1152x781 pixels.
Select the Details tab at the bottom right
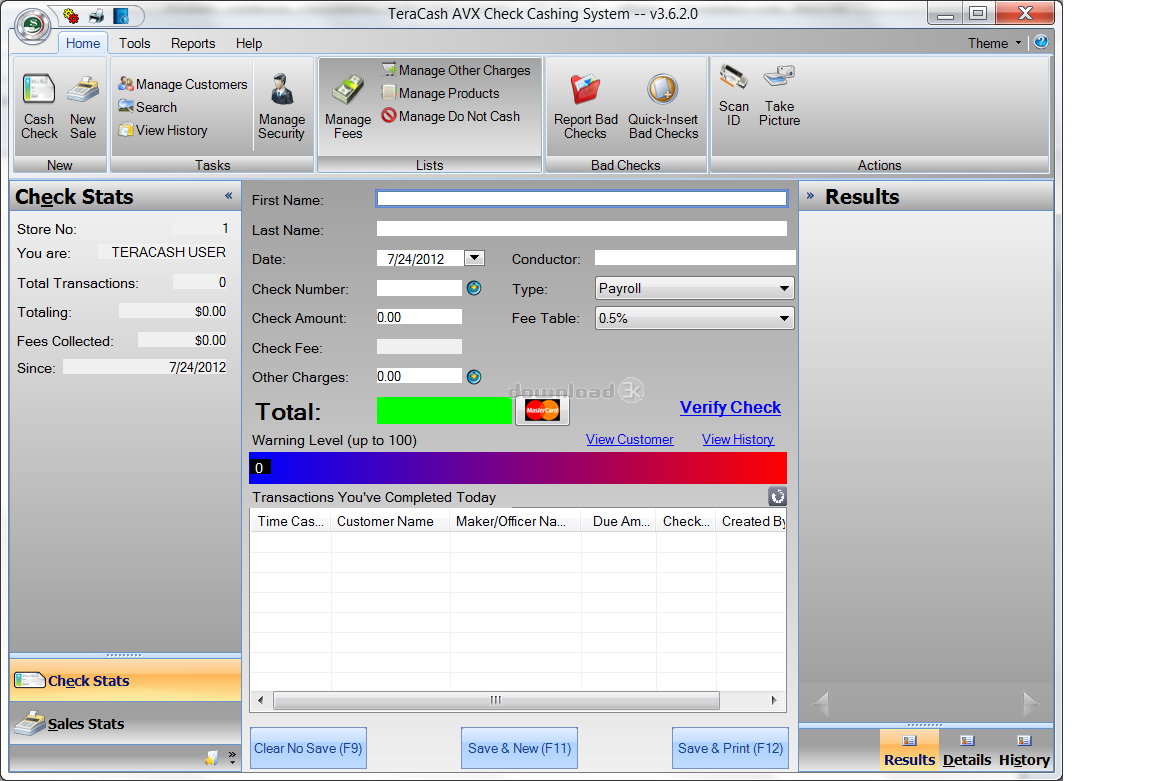(967, 749)
